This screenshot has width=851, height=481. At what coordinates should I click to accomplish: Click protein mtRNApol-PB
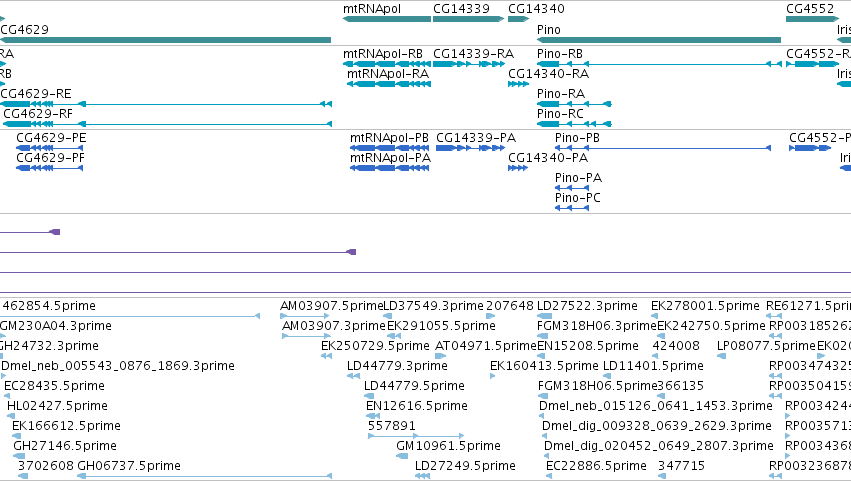389,138
